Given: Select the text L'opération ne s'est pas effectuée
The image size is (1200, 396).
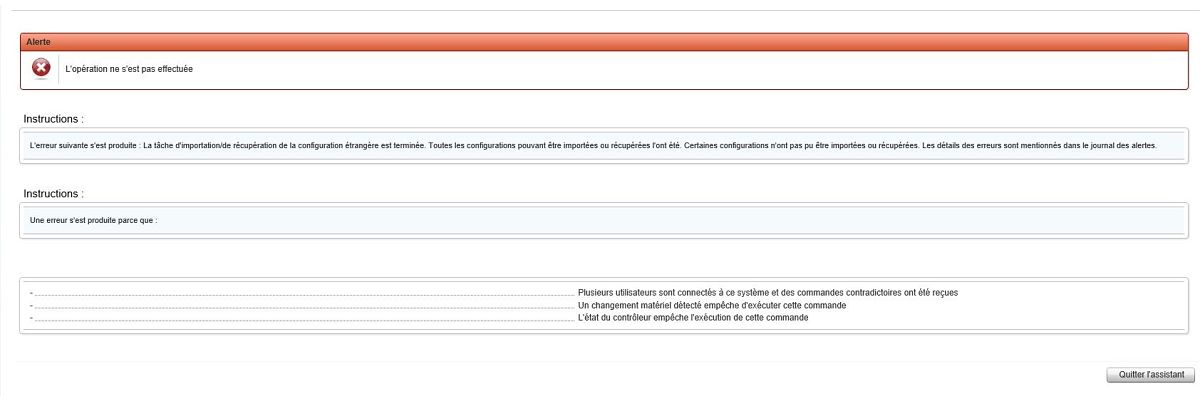Looking at the screenshot, I should (129, 70).
